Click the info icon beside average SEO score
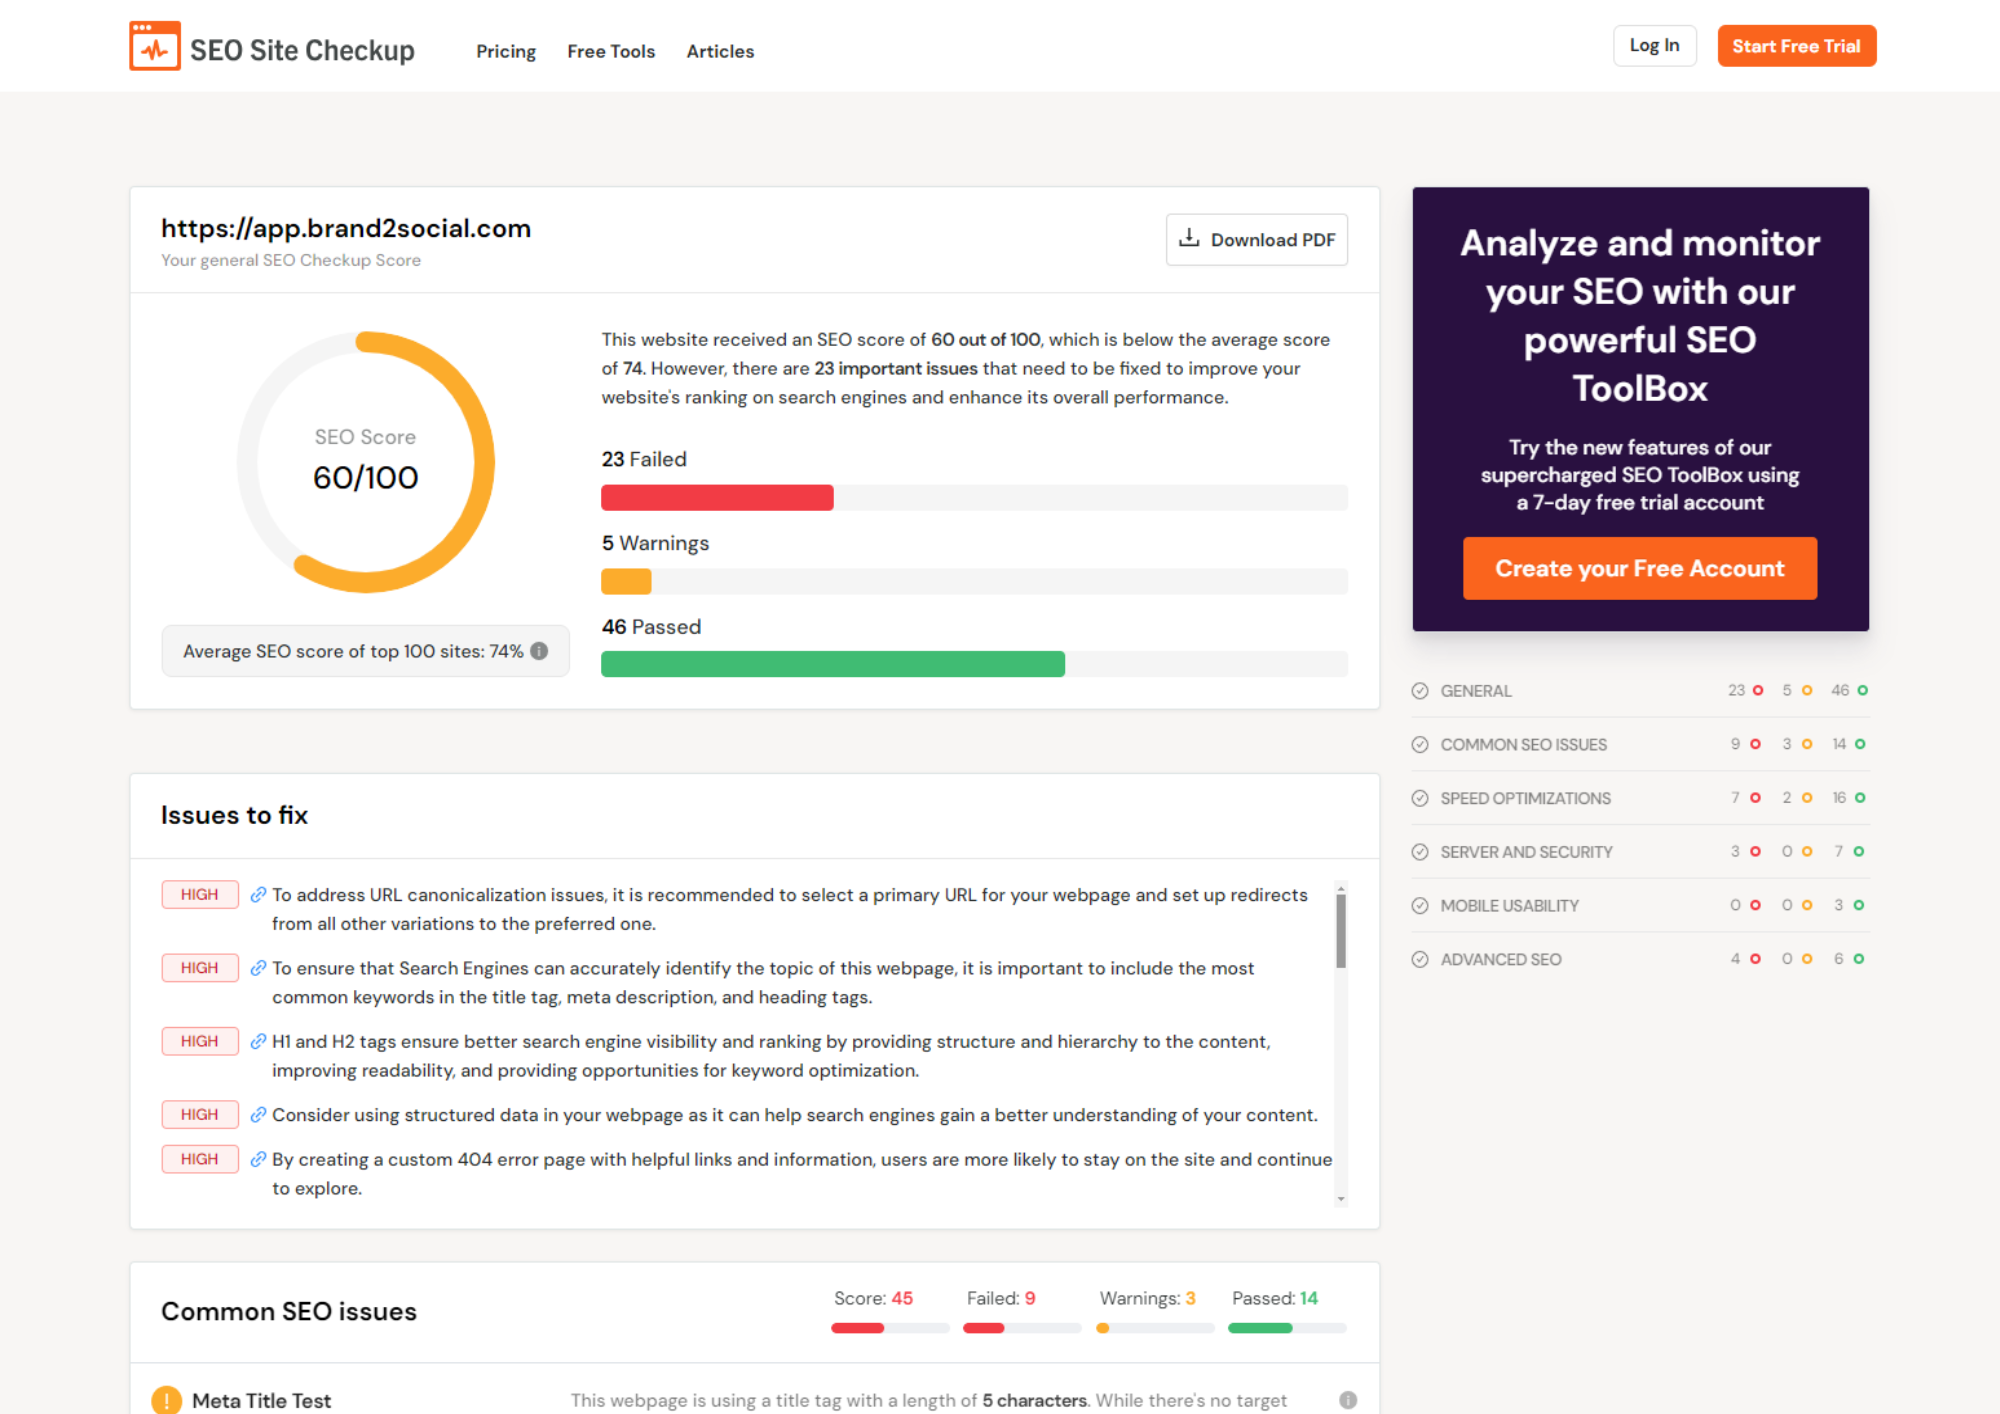The height and width of the screenshot is (1414, 2000). [539, 651]
